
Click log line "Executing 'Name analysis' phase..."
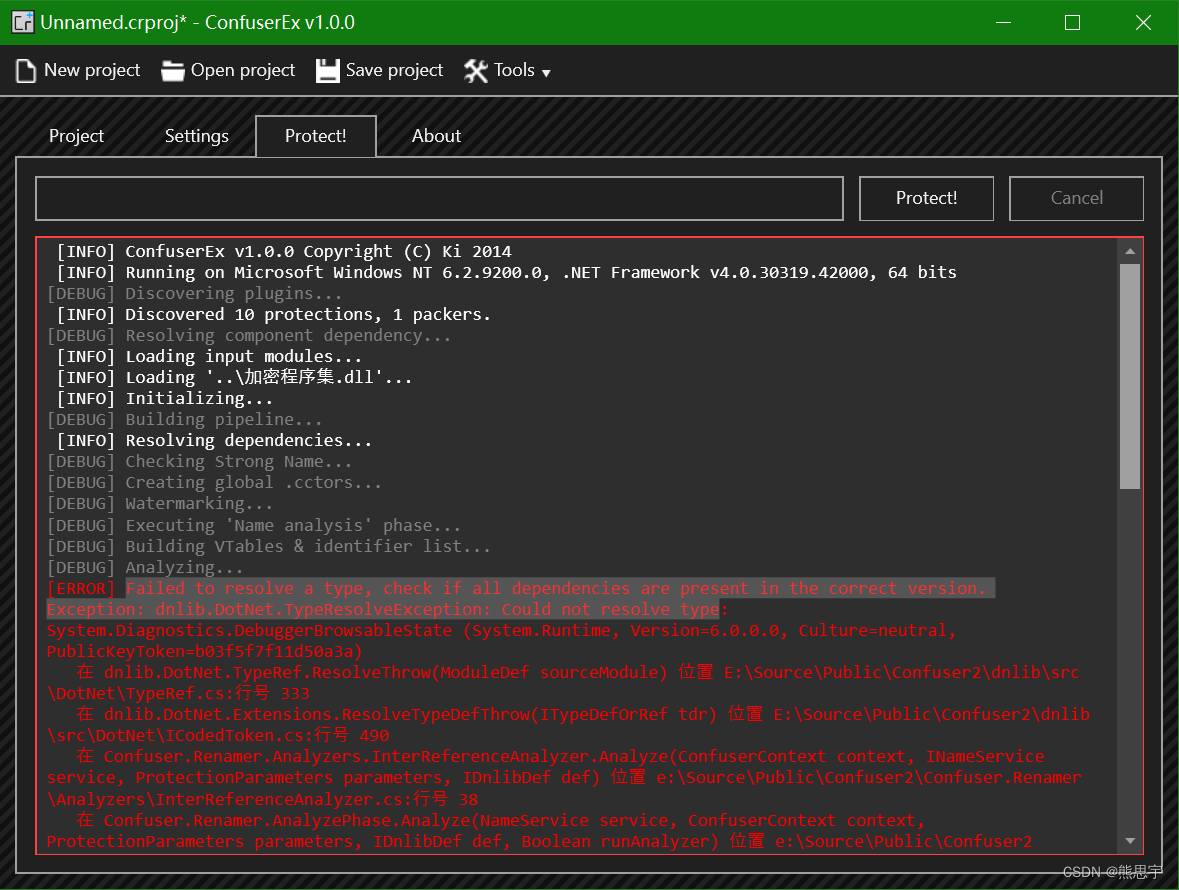[x=253, y=526]
